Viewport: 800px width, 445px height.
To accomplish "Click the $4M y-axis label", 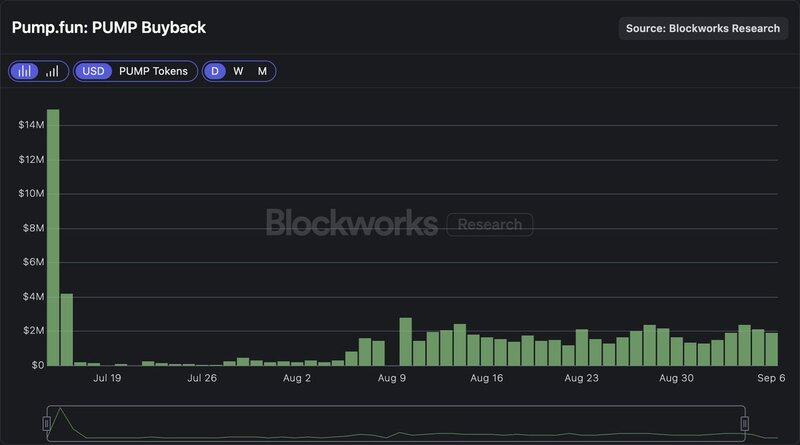I will click(33, 296).
